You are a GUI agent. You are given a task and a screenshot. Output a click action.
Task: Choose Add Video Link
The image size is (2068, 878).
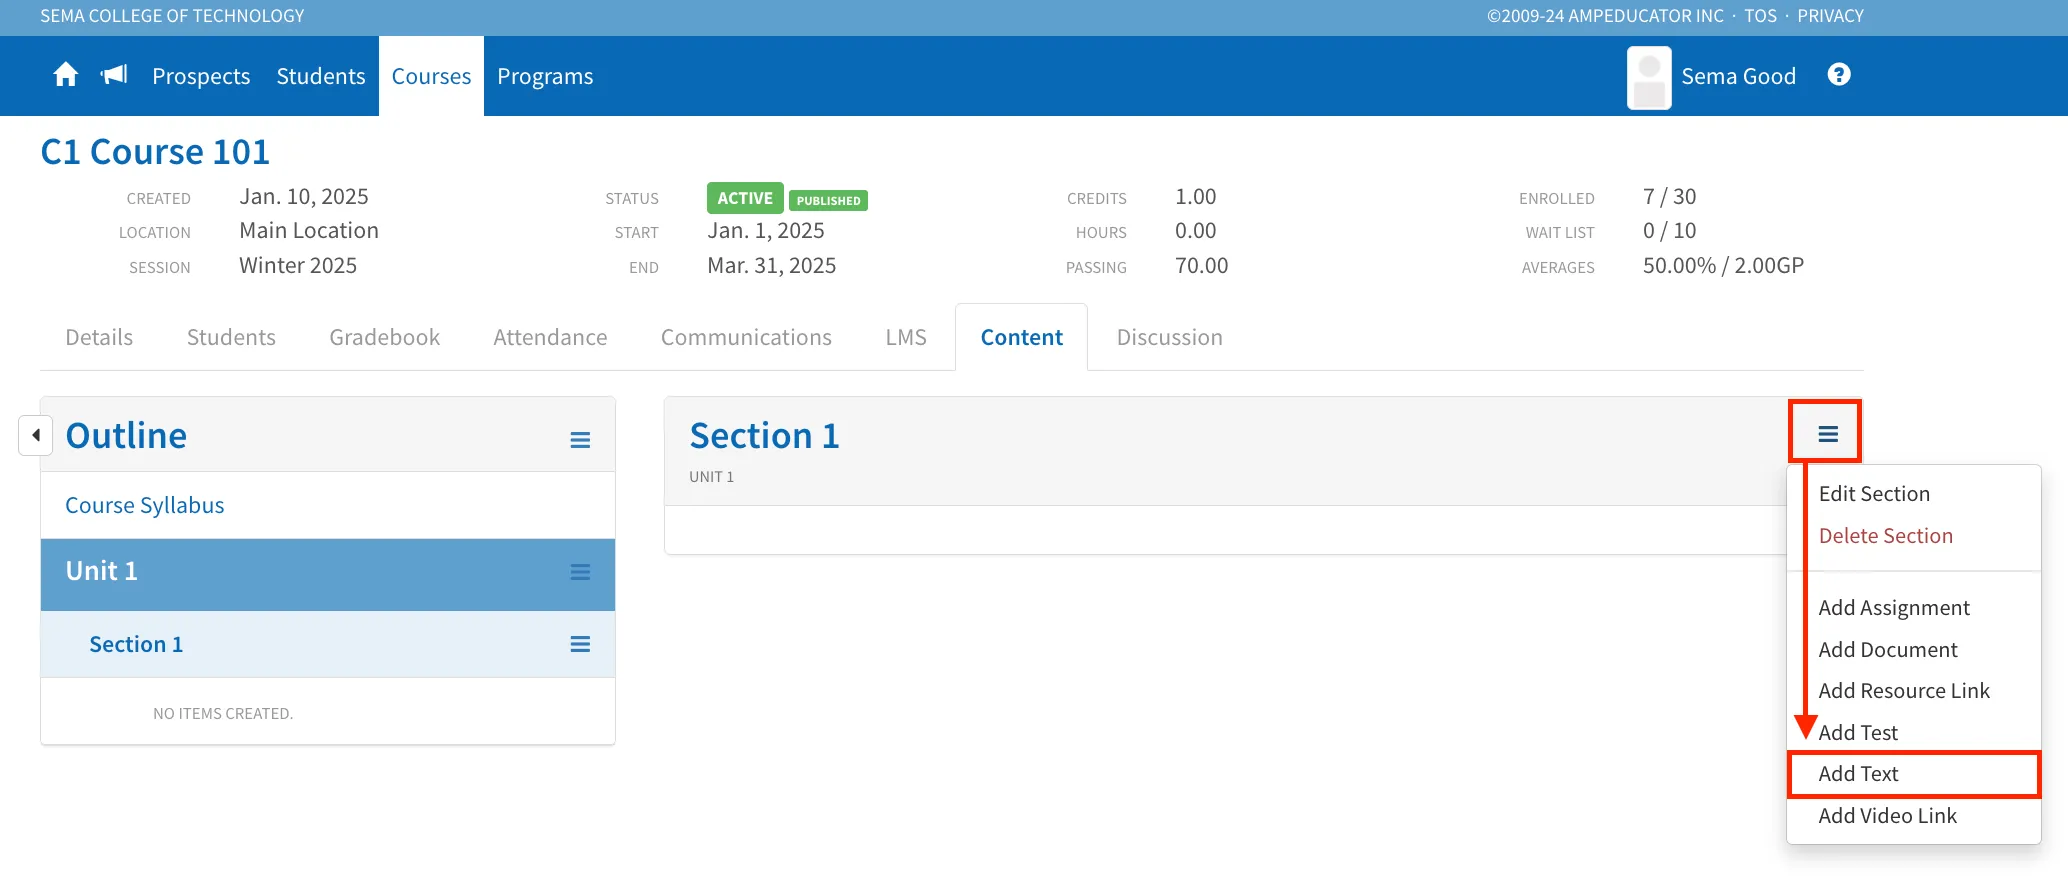[x=1887, y=816]
